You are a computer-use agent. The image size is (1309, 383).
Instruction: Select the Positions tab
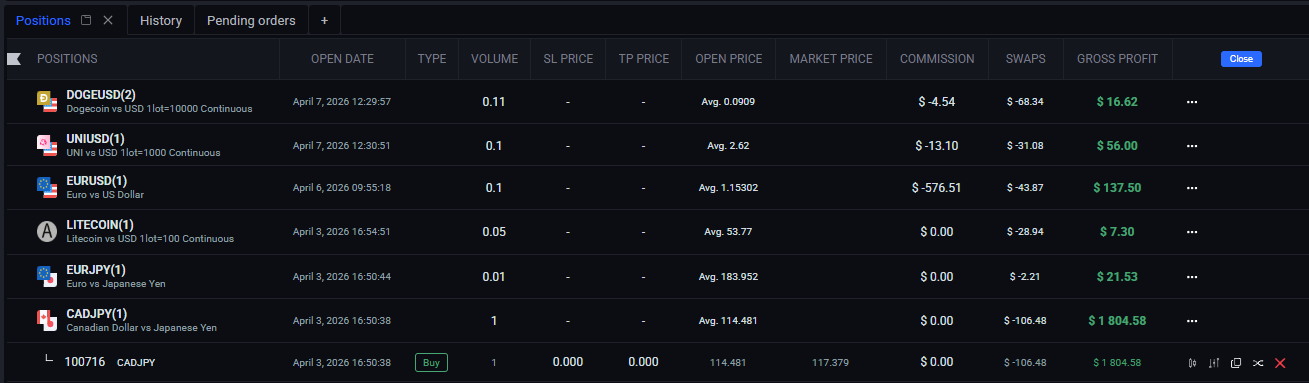[x=43, y=20]
